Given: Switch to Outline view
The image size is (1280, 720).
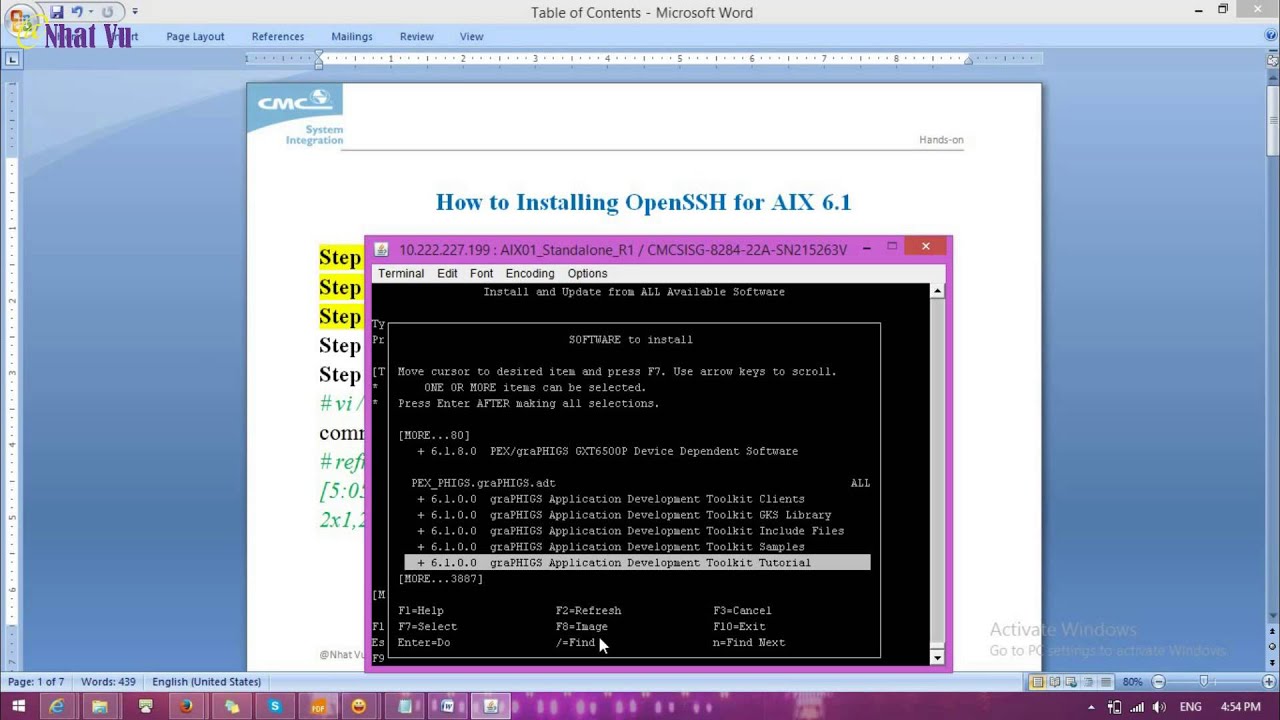Looking at the screenshot, I should [1089, 682].
